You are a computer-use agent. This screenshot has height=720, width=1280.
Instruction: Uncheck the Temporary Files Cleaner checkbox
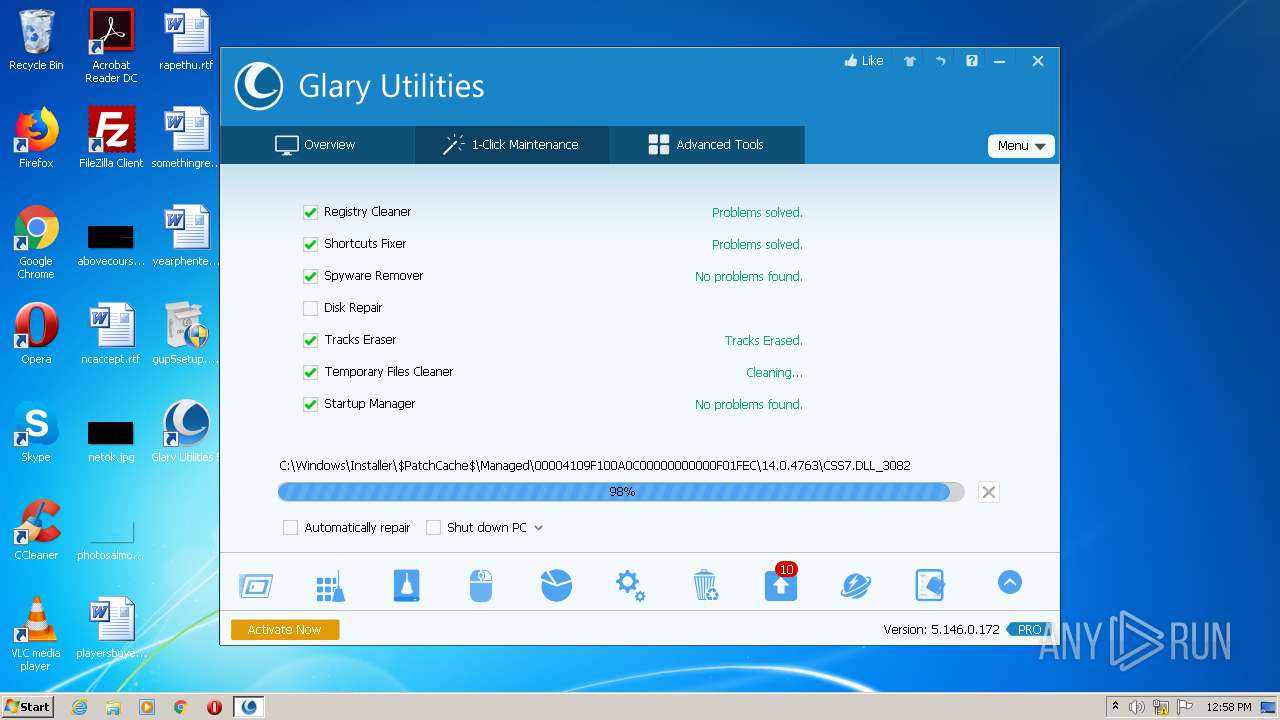(310, 372)
